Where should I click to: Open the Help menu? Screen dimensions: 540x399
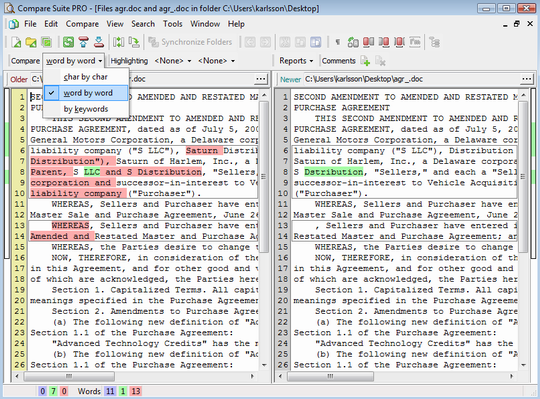[236, 24]
